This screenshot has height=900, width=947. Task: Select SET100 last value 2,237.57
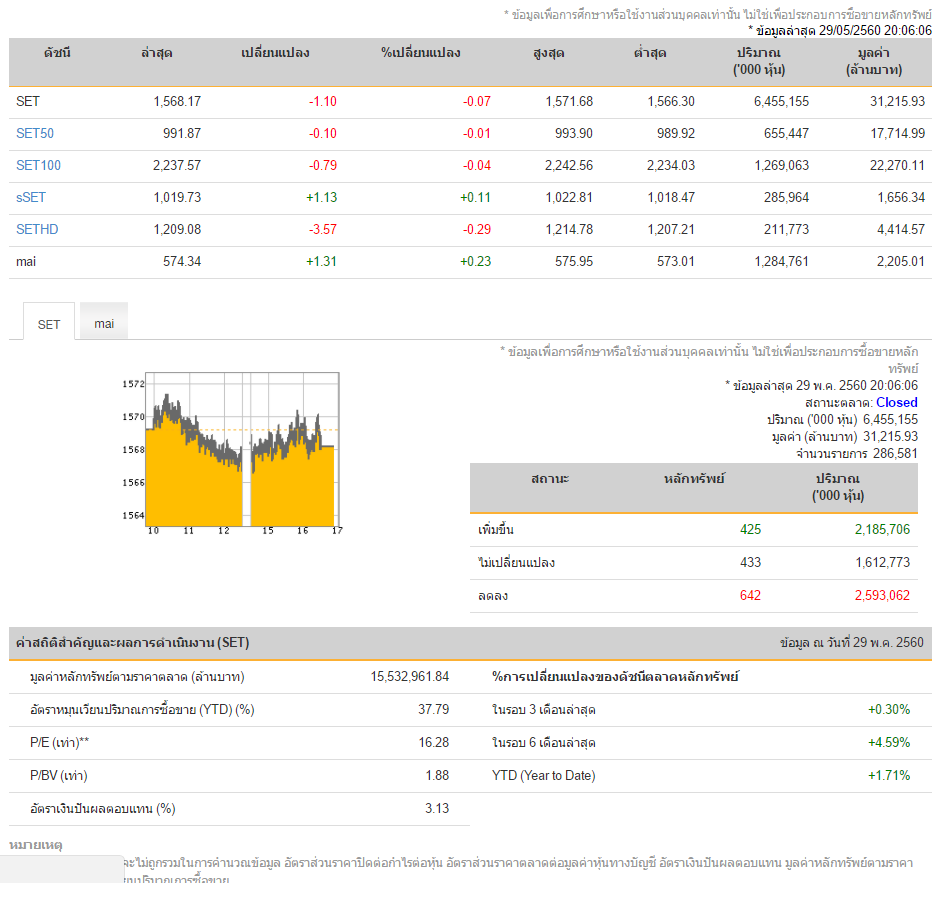click(177, 166)
